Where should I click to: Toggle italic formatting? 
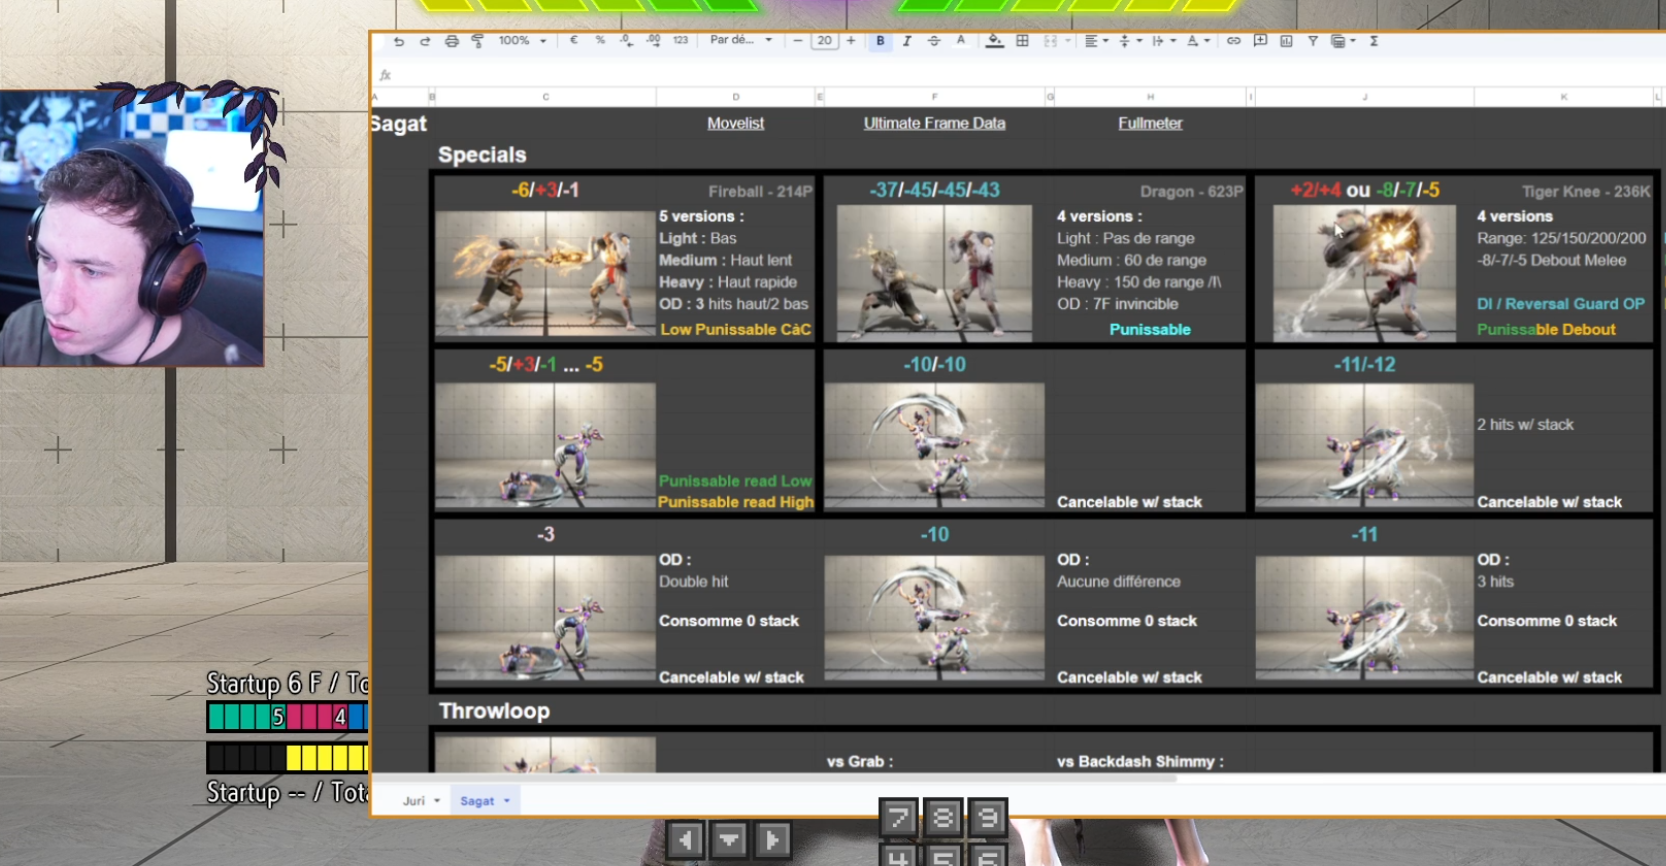coord(907,41)
